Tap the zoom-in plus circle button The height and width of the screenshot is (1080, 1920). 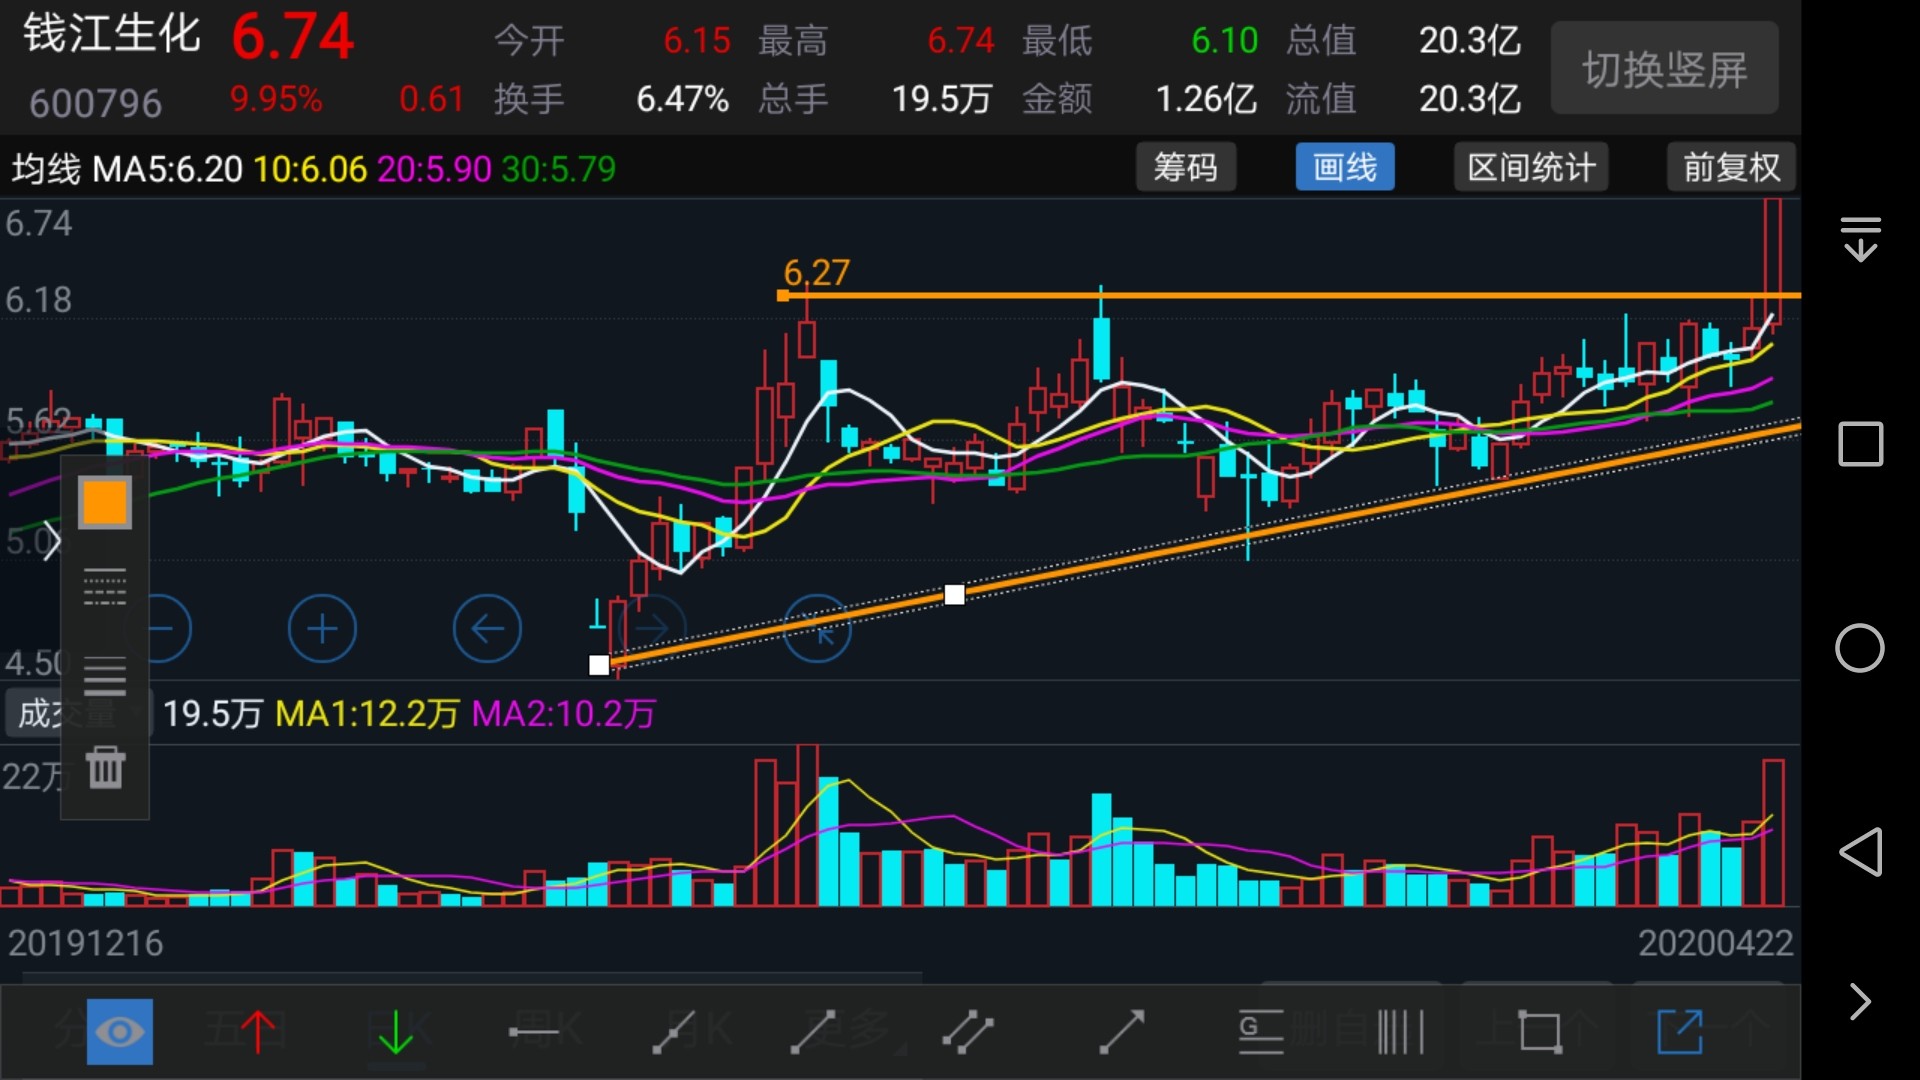(322, 629)
